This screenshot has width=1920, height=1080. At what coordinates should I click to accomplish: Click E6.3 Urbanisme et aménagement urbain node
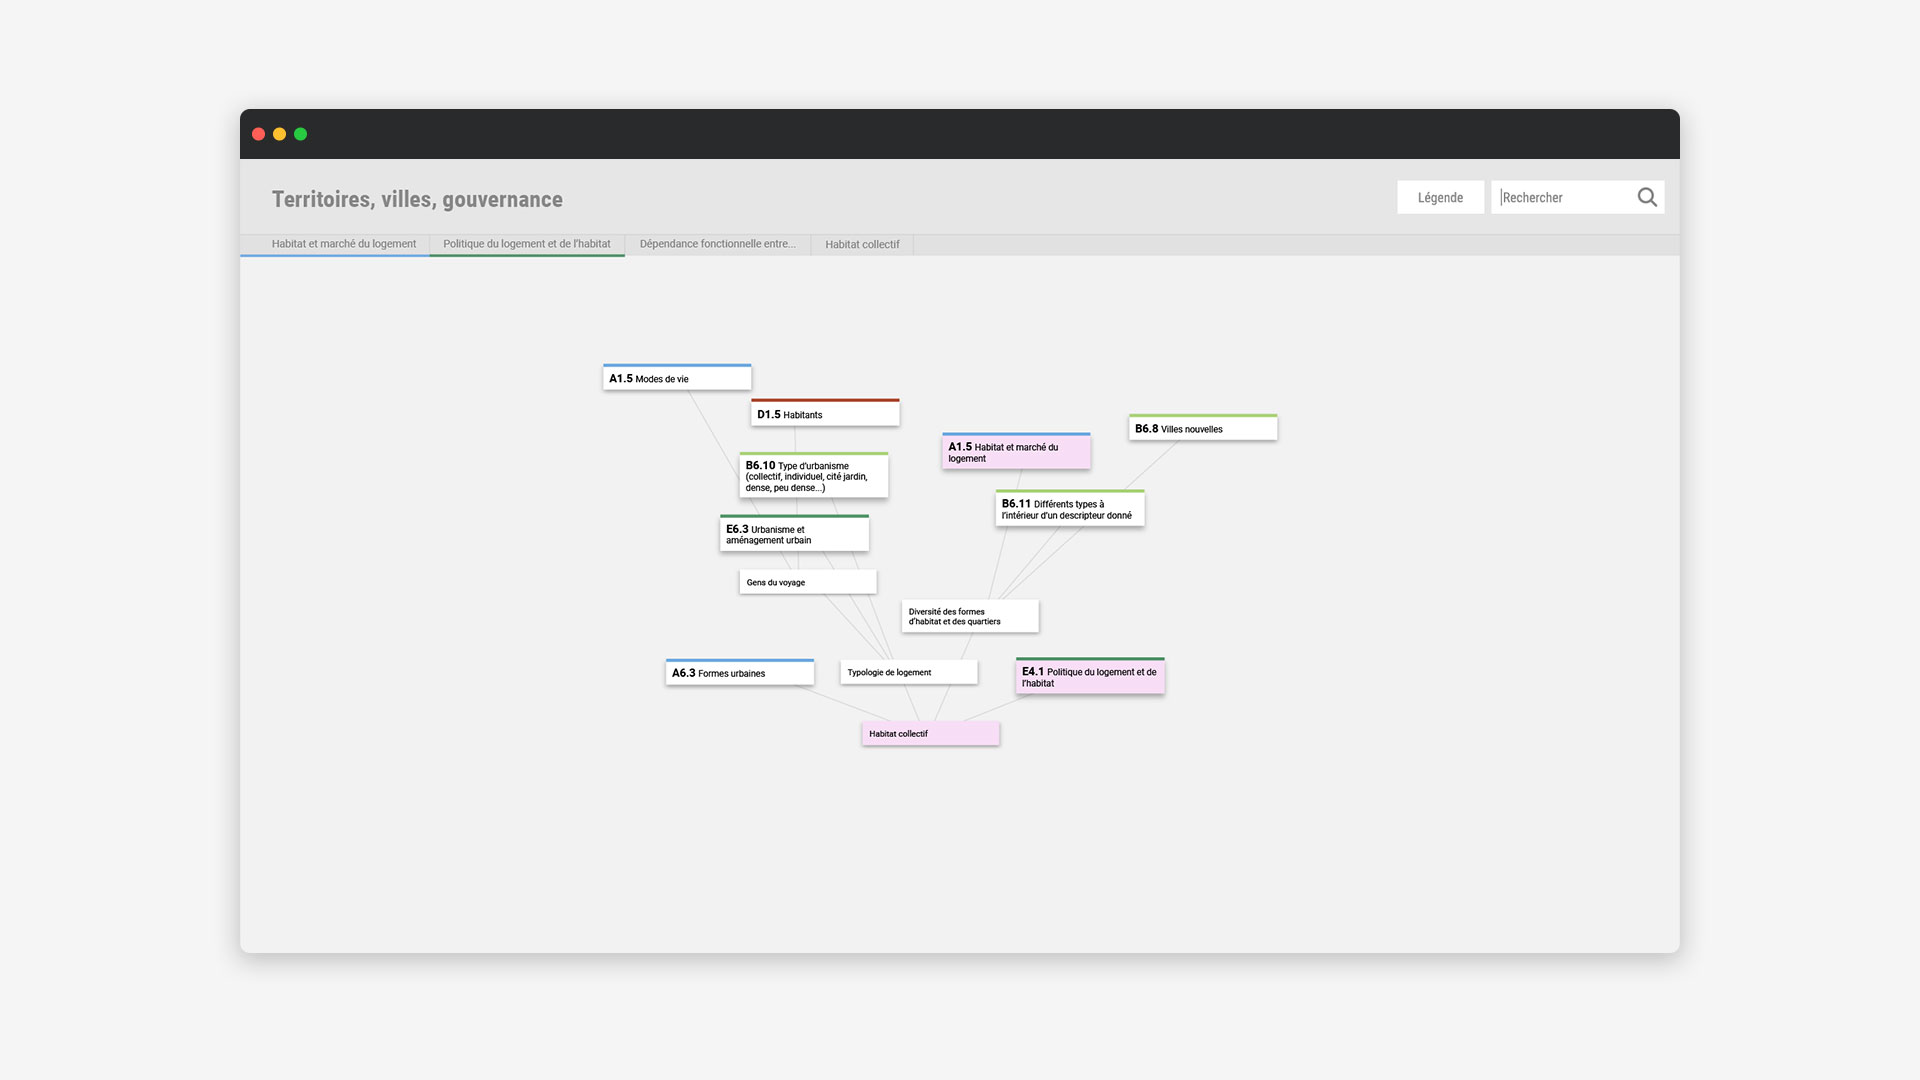793,534
